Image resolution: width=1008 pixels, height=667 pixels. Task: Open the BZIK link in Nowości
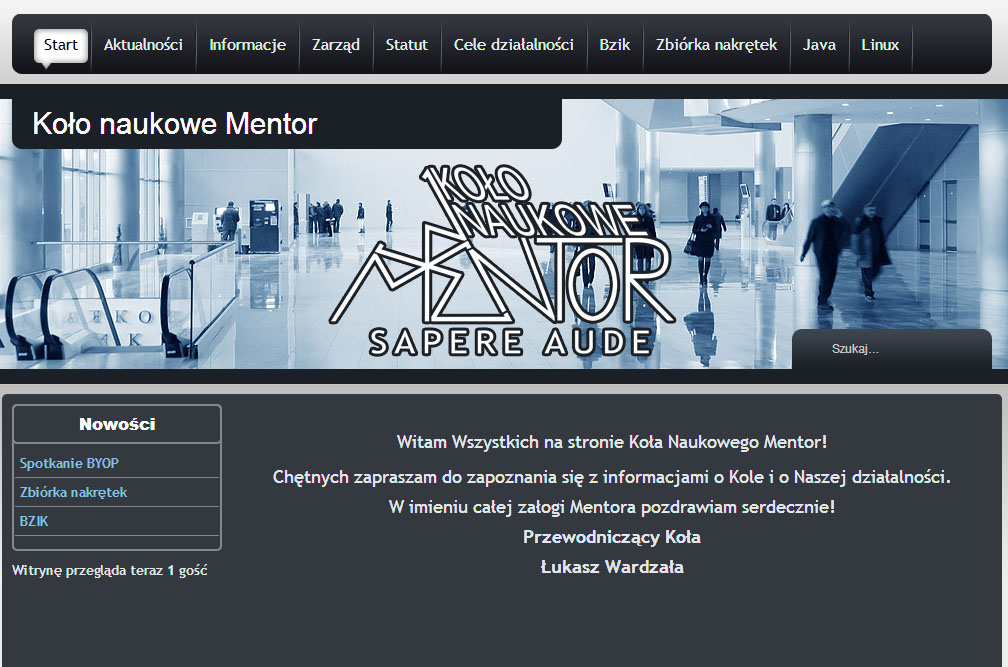[33, 521]
